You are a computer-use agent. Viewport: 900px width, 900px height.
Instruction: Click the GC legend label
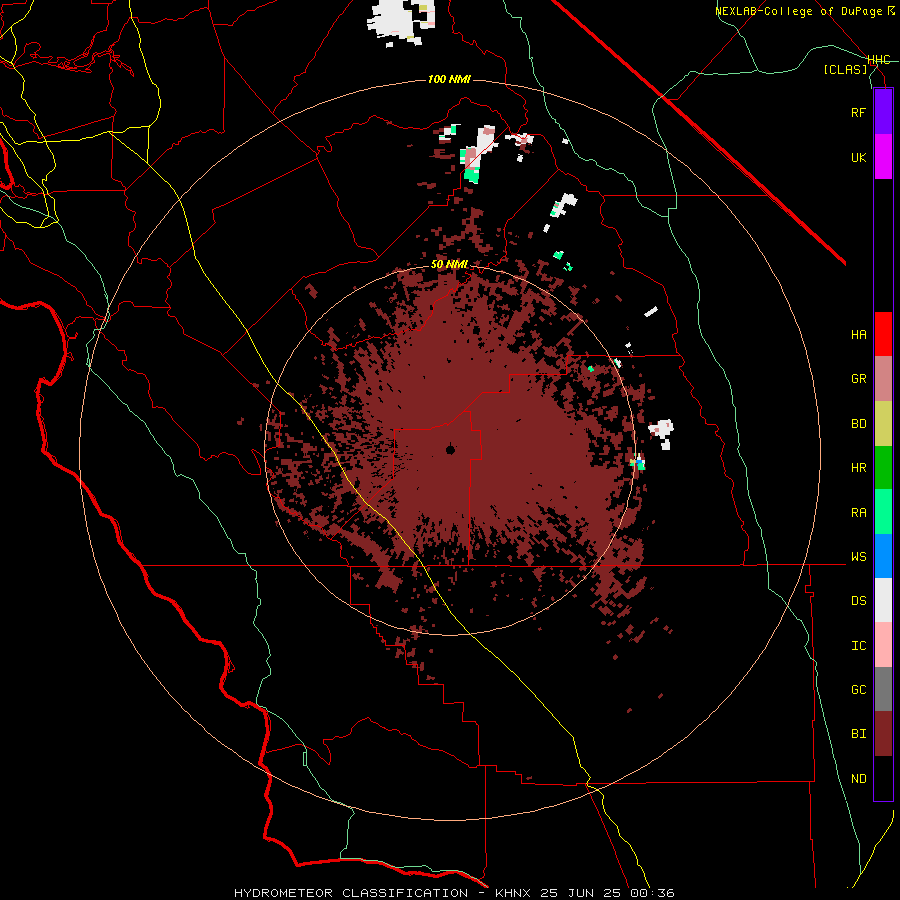pyautogui.click(x=858, y=690)
